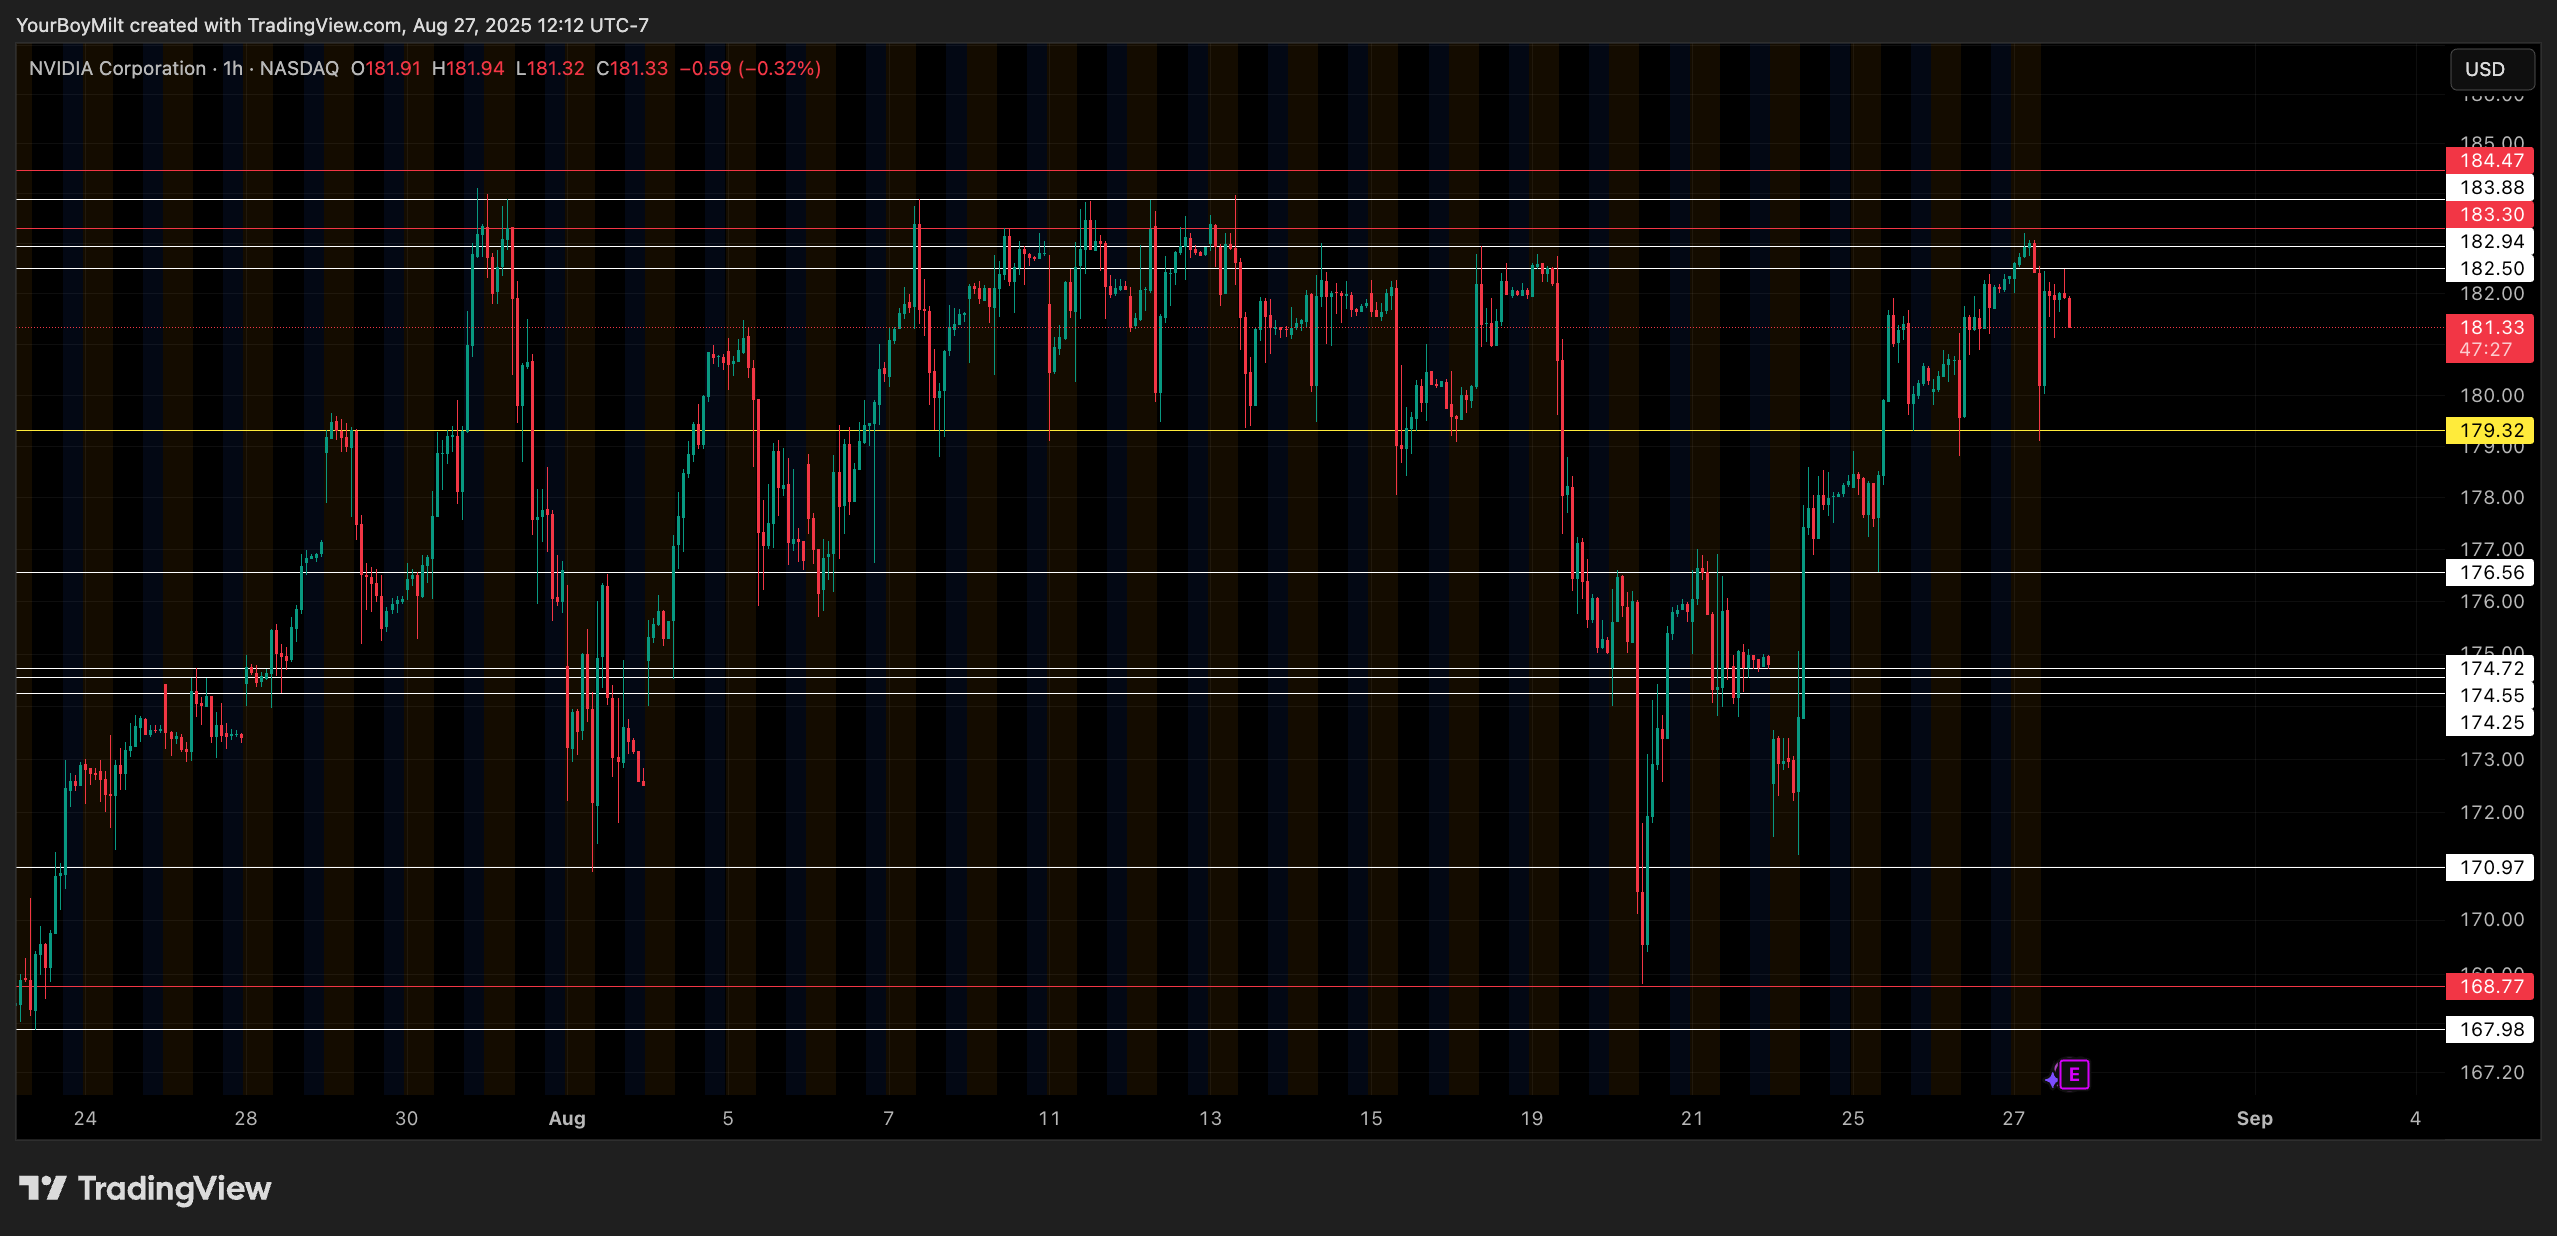The width and height of the screenshot is (2557, 1236).
Task: Click the Sep label on time axis
Action: pos(2254,1118)
